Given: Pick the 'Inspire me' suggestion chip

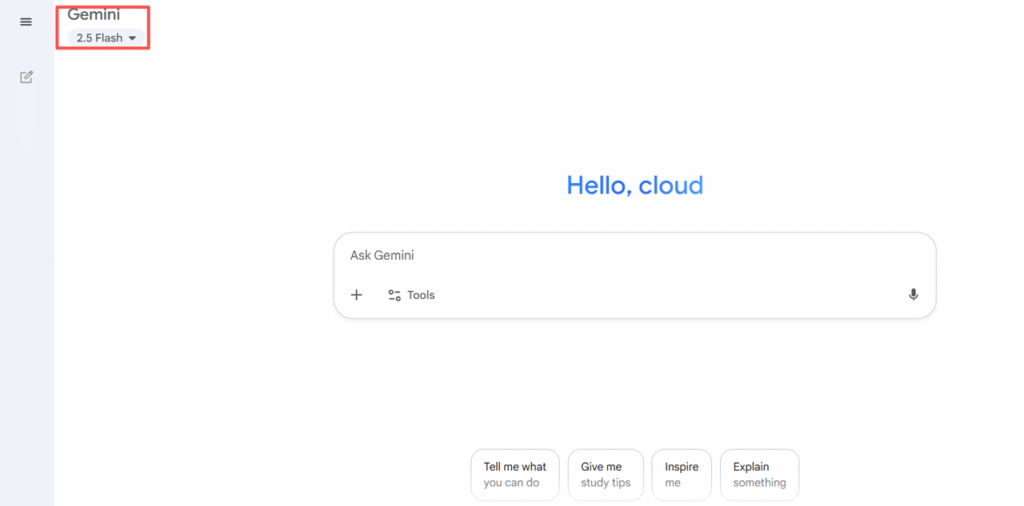Looking at the screenshot, I should (x=681, y=475).
